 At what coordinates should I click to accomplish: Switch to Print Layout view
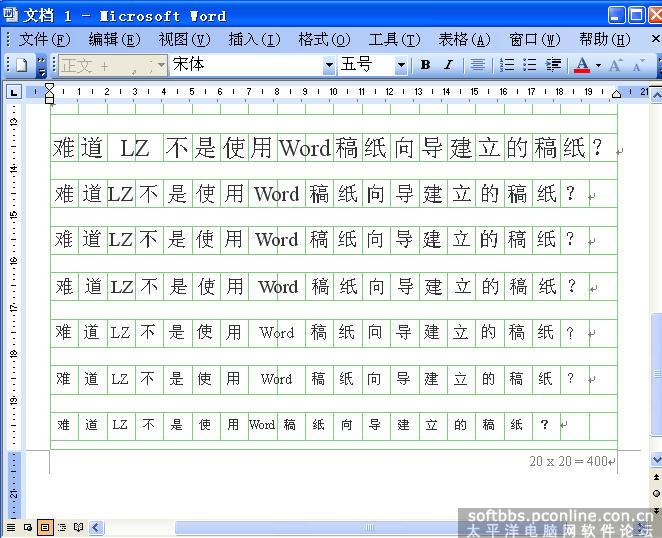point(45,527)
